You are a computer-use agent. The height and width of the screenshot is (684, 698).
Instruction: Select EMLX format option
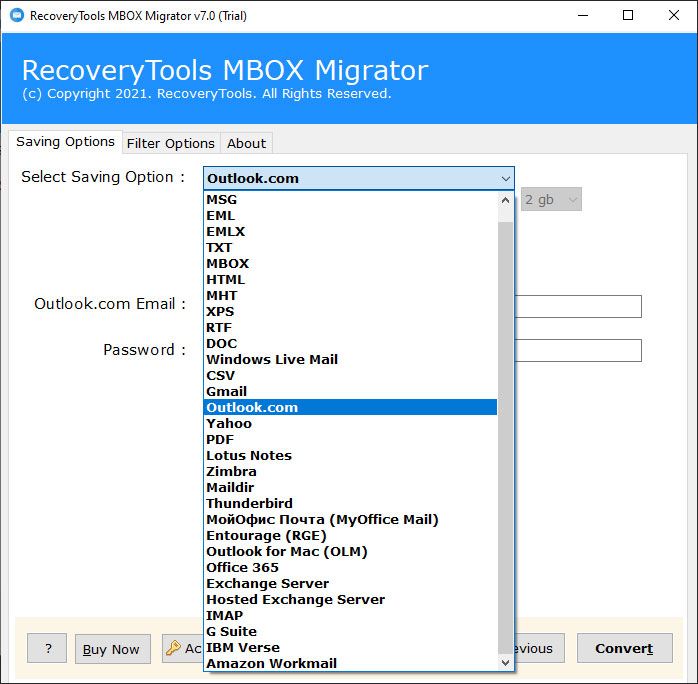click(x=350, y=231)
